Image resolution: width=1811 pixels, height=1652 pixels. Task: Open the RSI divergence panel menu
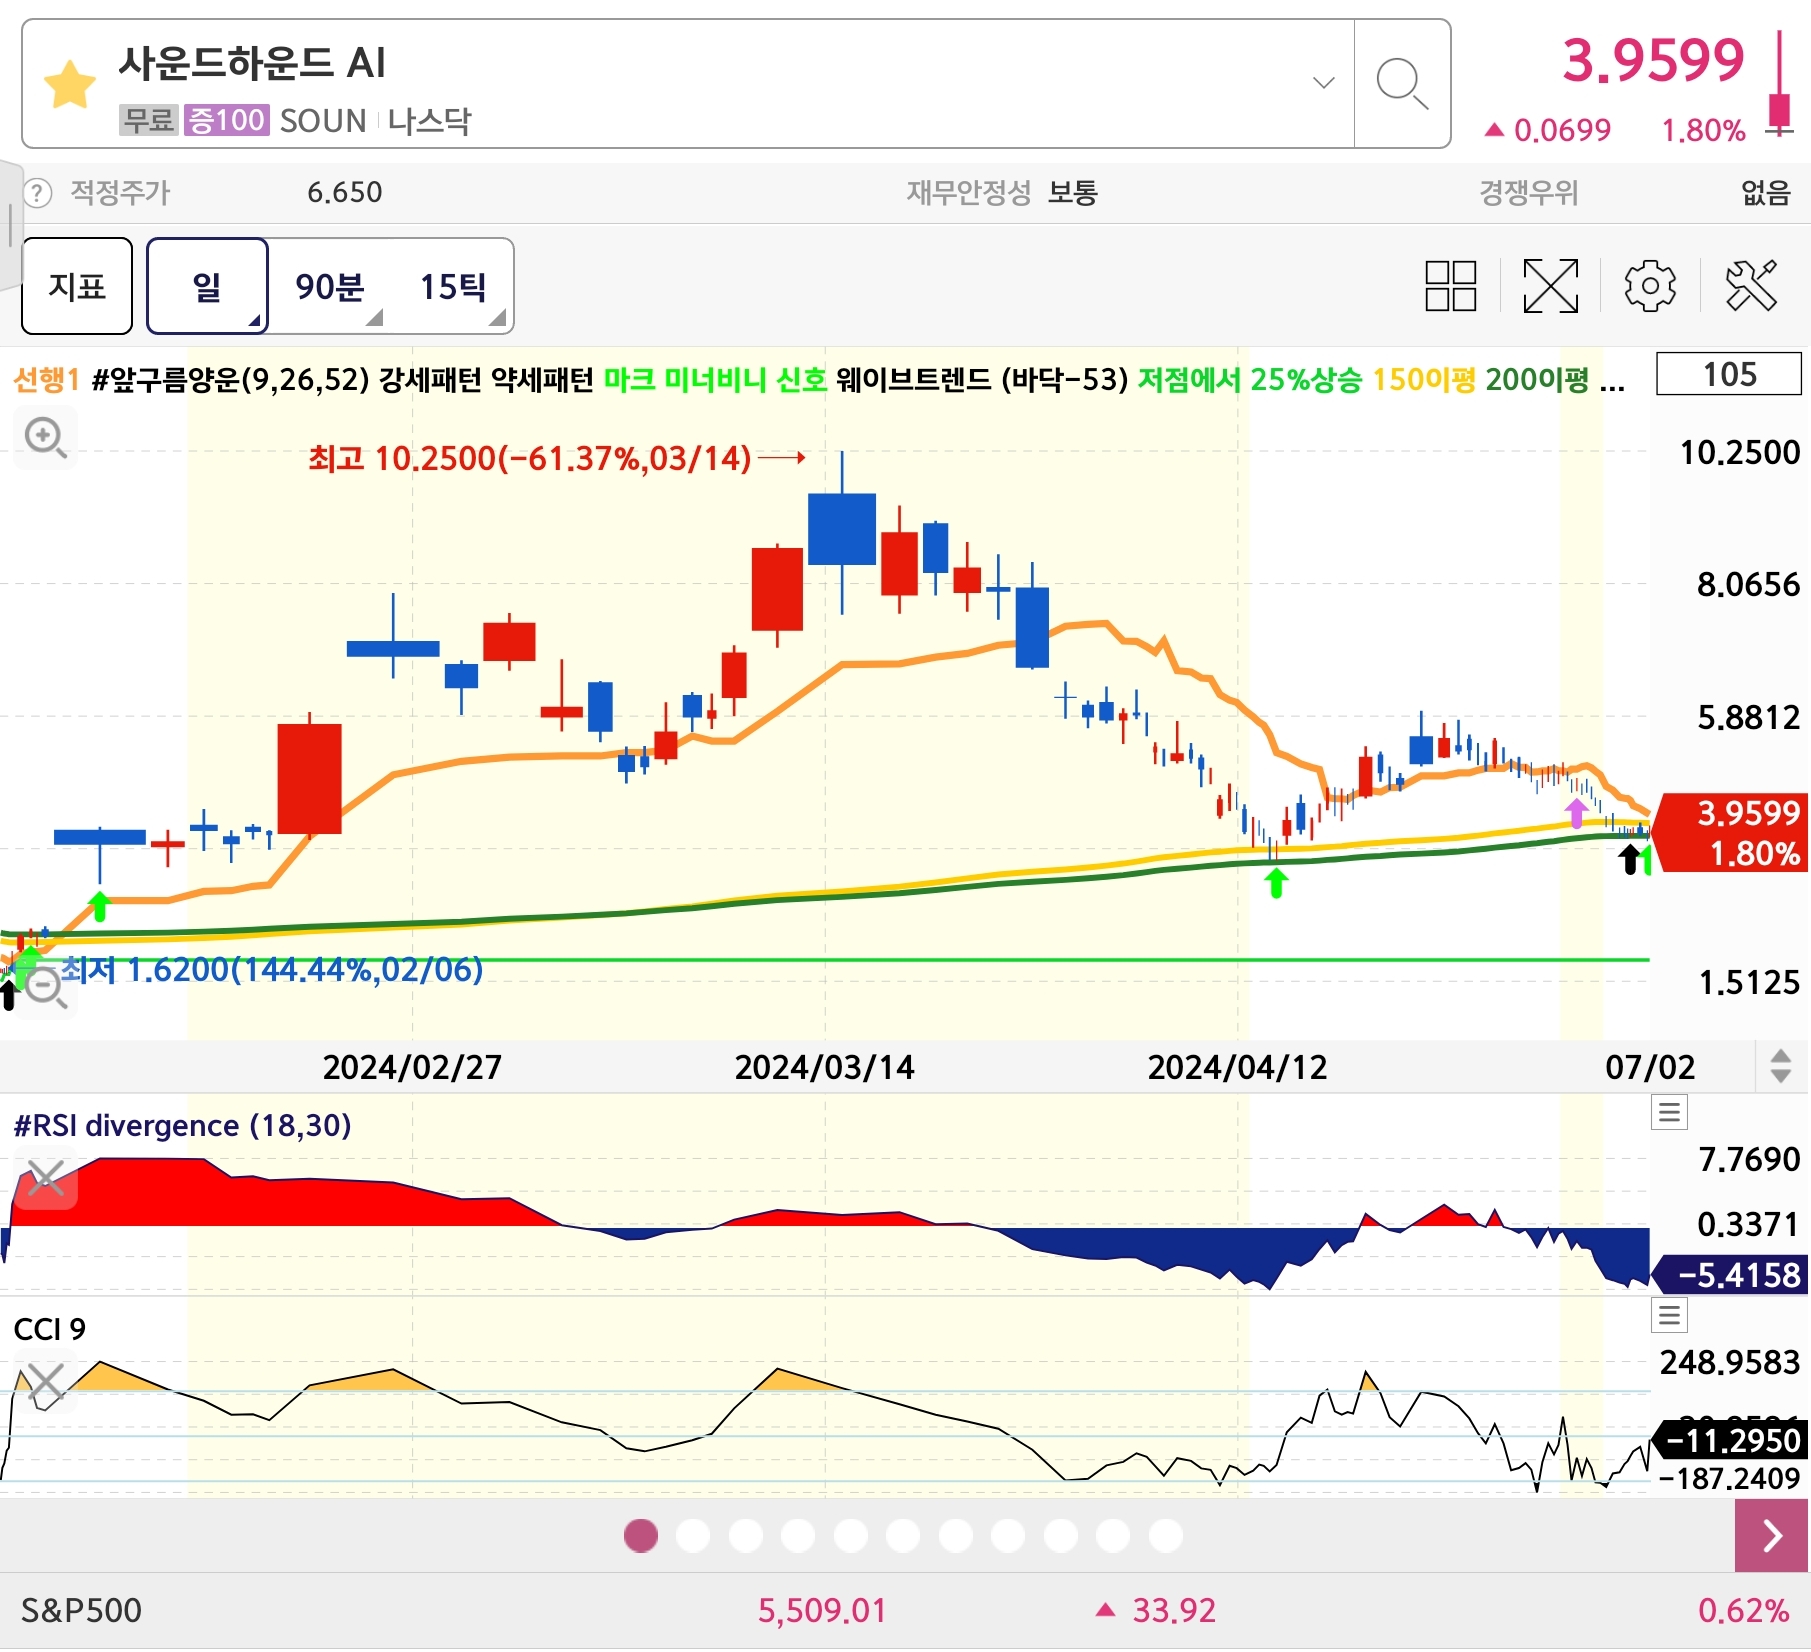[1669, 1112]
